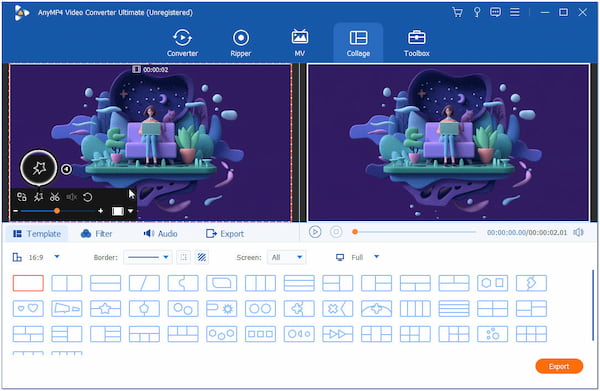Viewport: 600px width, 391px height.
Task: Select the three horizontal rows template
Action: click(299, 283)
